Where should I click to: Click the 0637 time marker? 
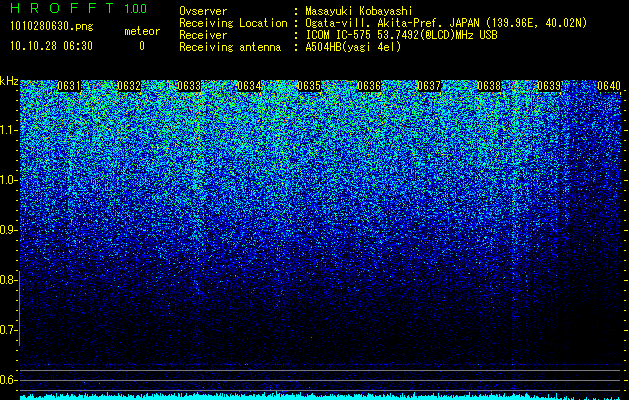pyautogui.click(x=429, y=86)
